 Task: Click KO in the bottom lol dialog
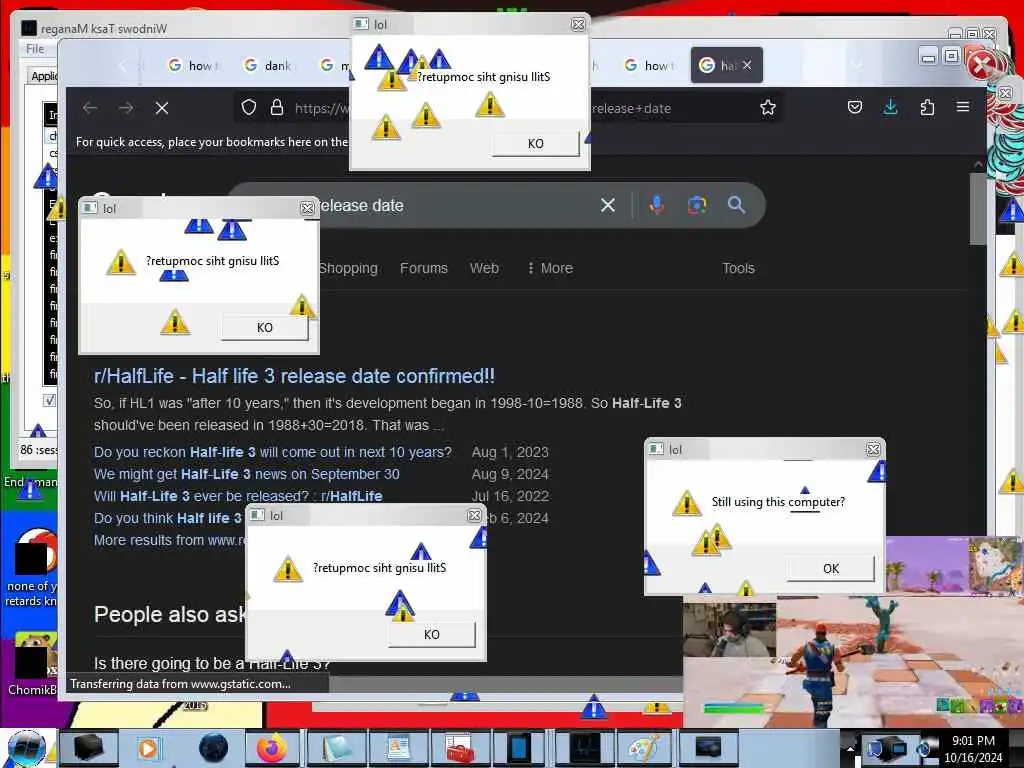[x=432, y=634]
